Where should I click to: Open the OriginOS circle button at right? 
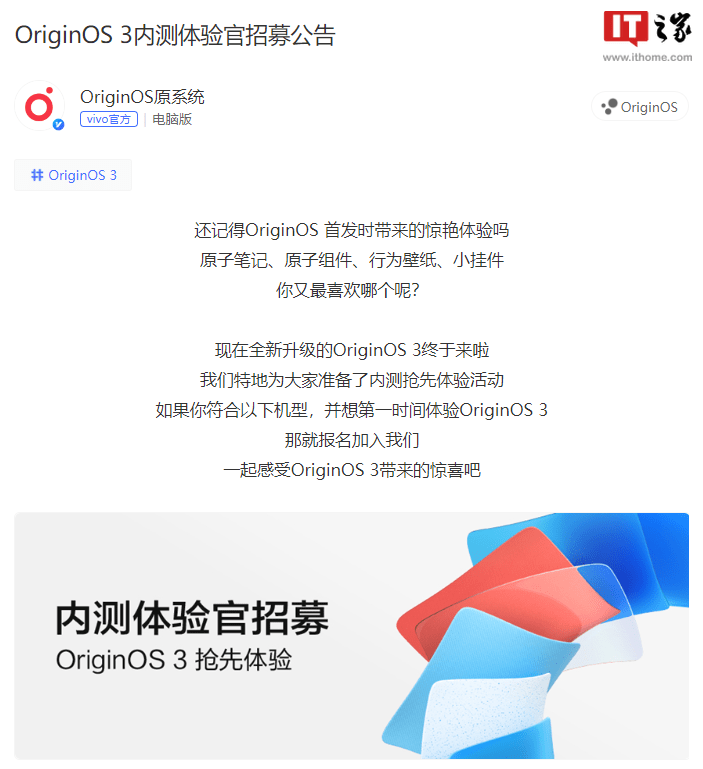(x=640, y=106)
